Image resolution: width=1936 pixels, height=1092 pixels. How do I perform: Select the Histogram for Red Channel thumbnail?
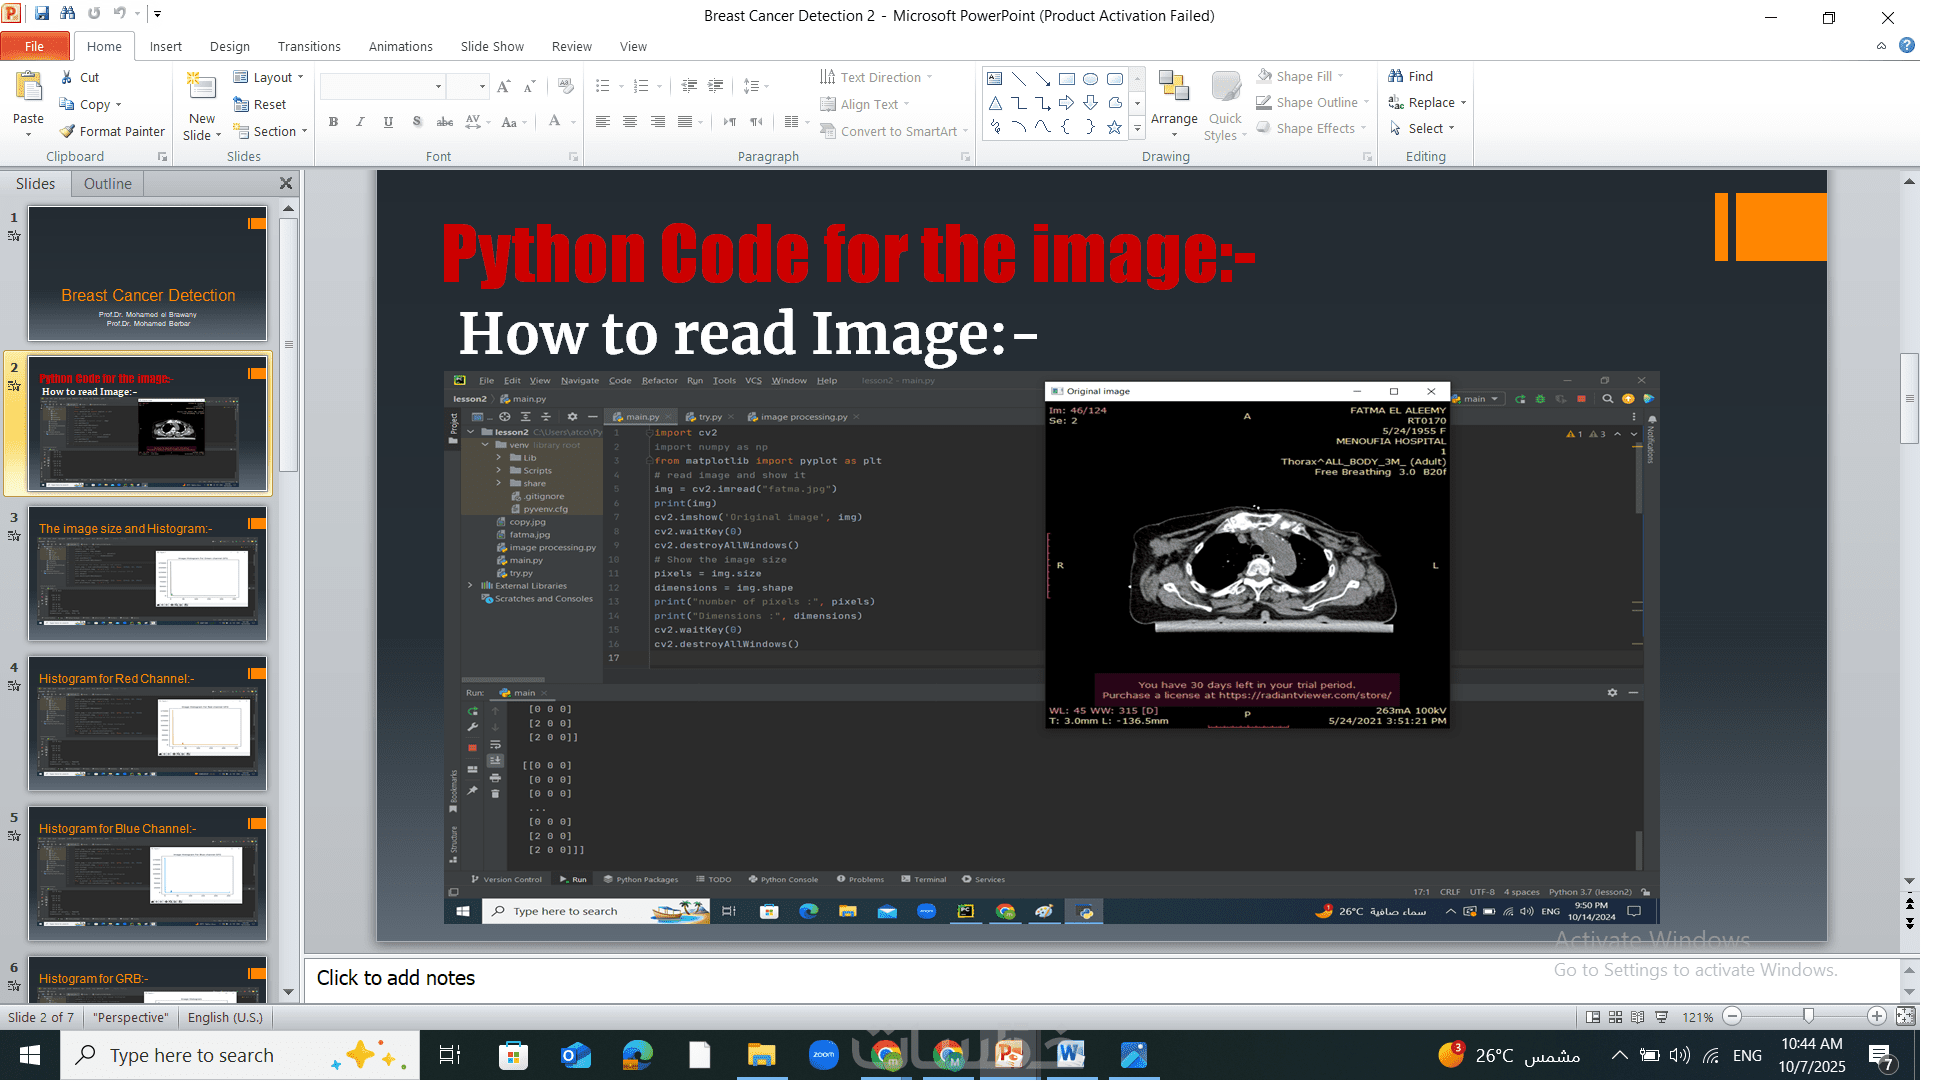click(x=148, y=724)
